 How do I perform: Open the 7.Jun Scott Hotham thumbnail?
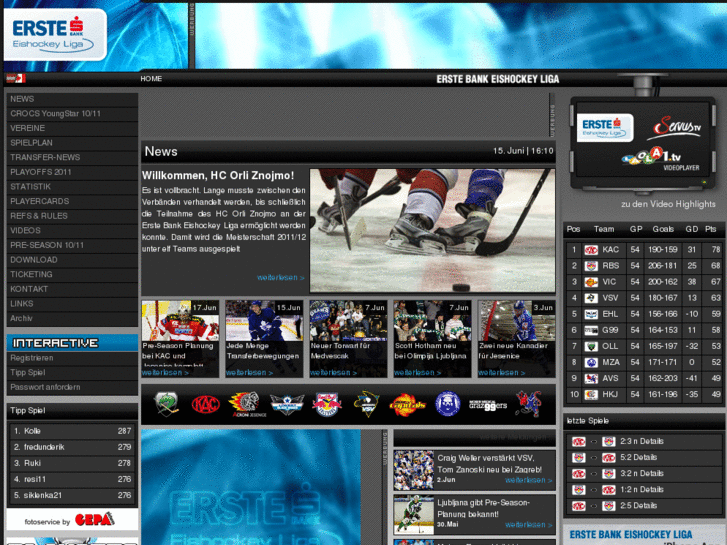pyautogui.click(x=432, y=321)
